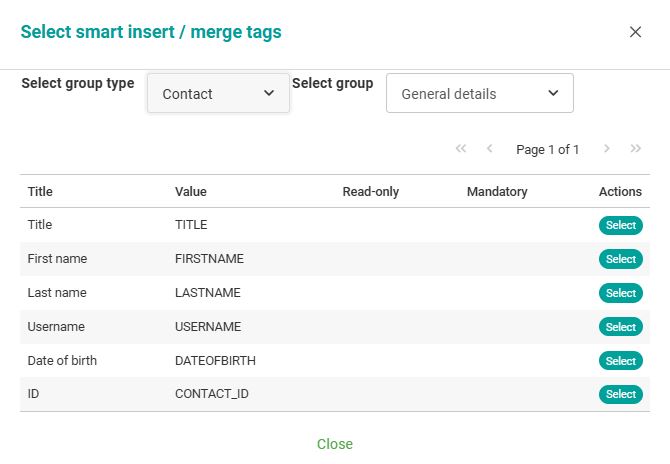Close the dialog with the X icon
This screenshot has height=464, width=670.
(x=635, y=32)
